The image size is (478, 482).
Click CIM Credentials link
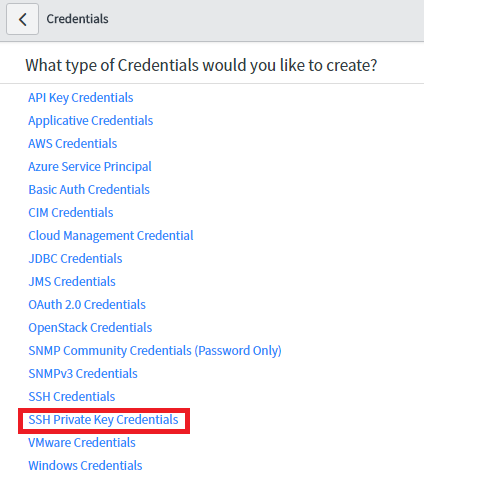71,213
